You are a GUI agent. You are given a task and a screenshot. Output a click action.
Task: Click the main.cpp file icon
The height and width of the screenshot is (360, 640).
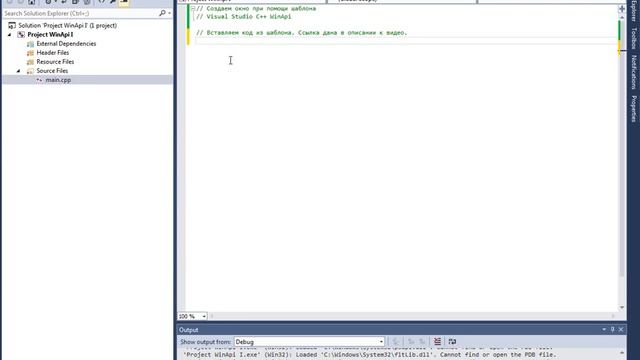point(39,80)
